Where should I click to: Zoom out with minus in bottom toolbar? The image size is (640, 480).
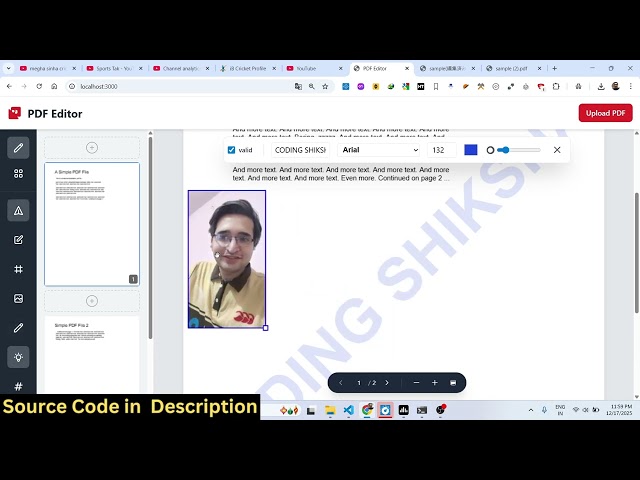[x=416, y=383]
